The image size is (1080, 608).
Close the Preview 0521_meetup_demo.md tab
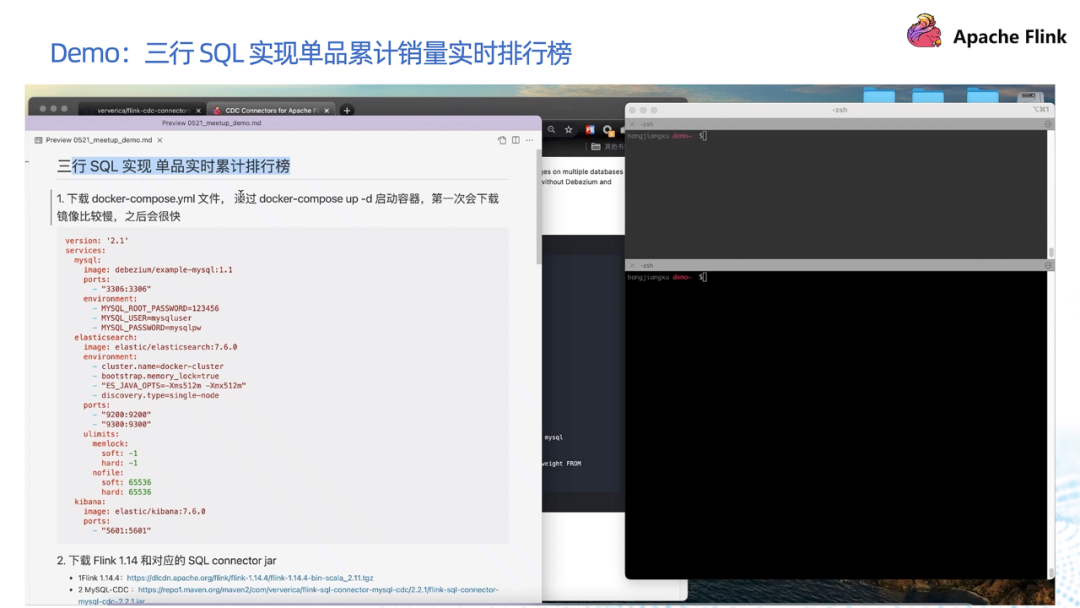click(x=160, y=140)
